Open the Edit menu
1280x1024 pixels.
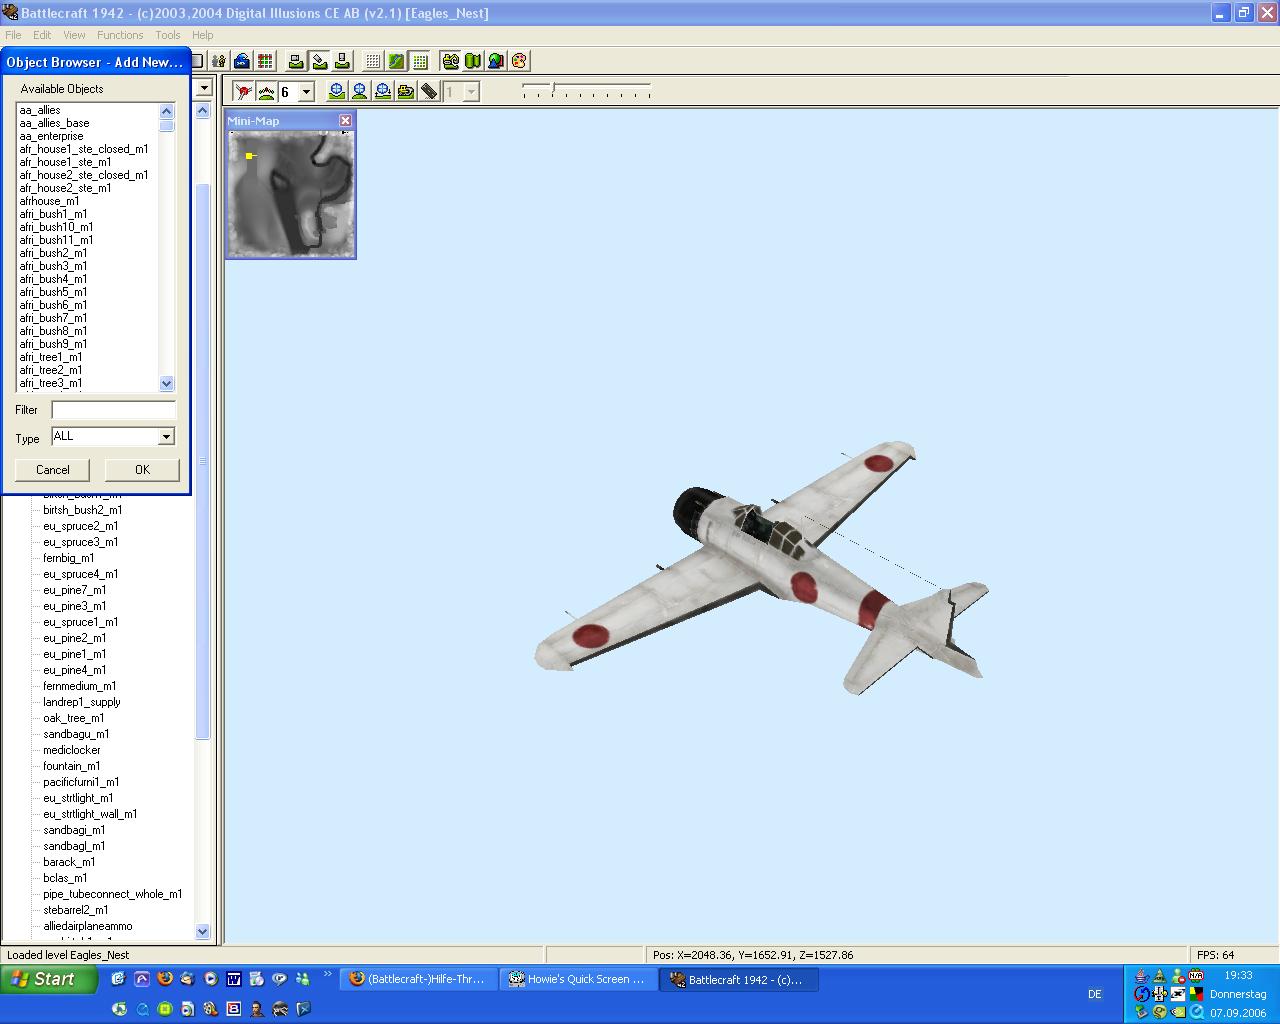43,35
